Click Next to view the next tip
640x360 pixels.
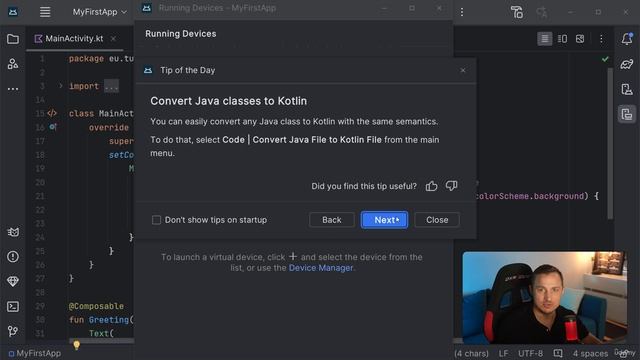pyautogui.click(x=384, y=220)
